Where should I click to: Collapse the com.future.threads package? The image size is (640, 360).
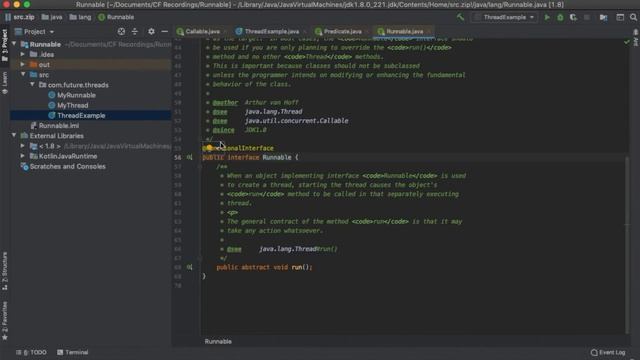pyautogui.click(x=32, y=84)
